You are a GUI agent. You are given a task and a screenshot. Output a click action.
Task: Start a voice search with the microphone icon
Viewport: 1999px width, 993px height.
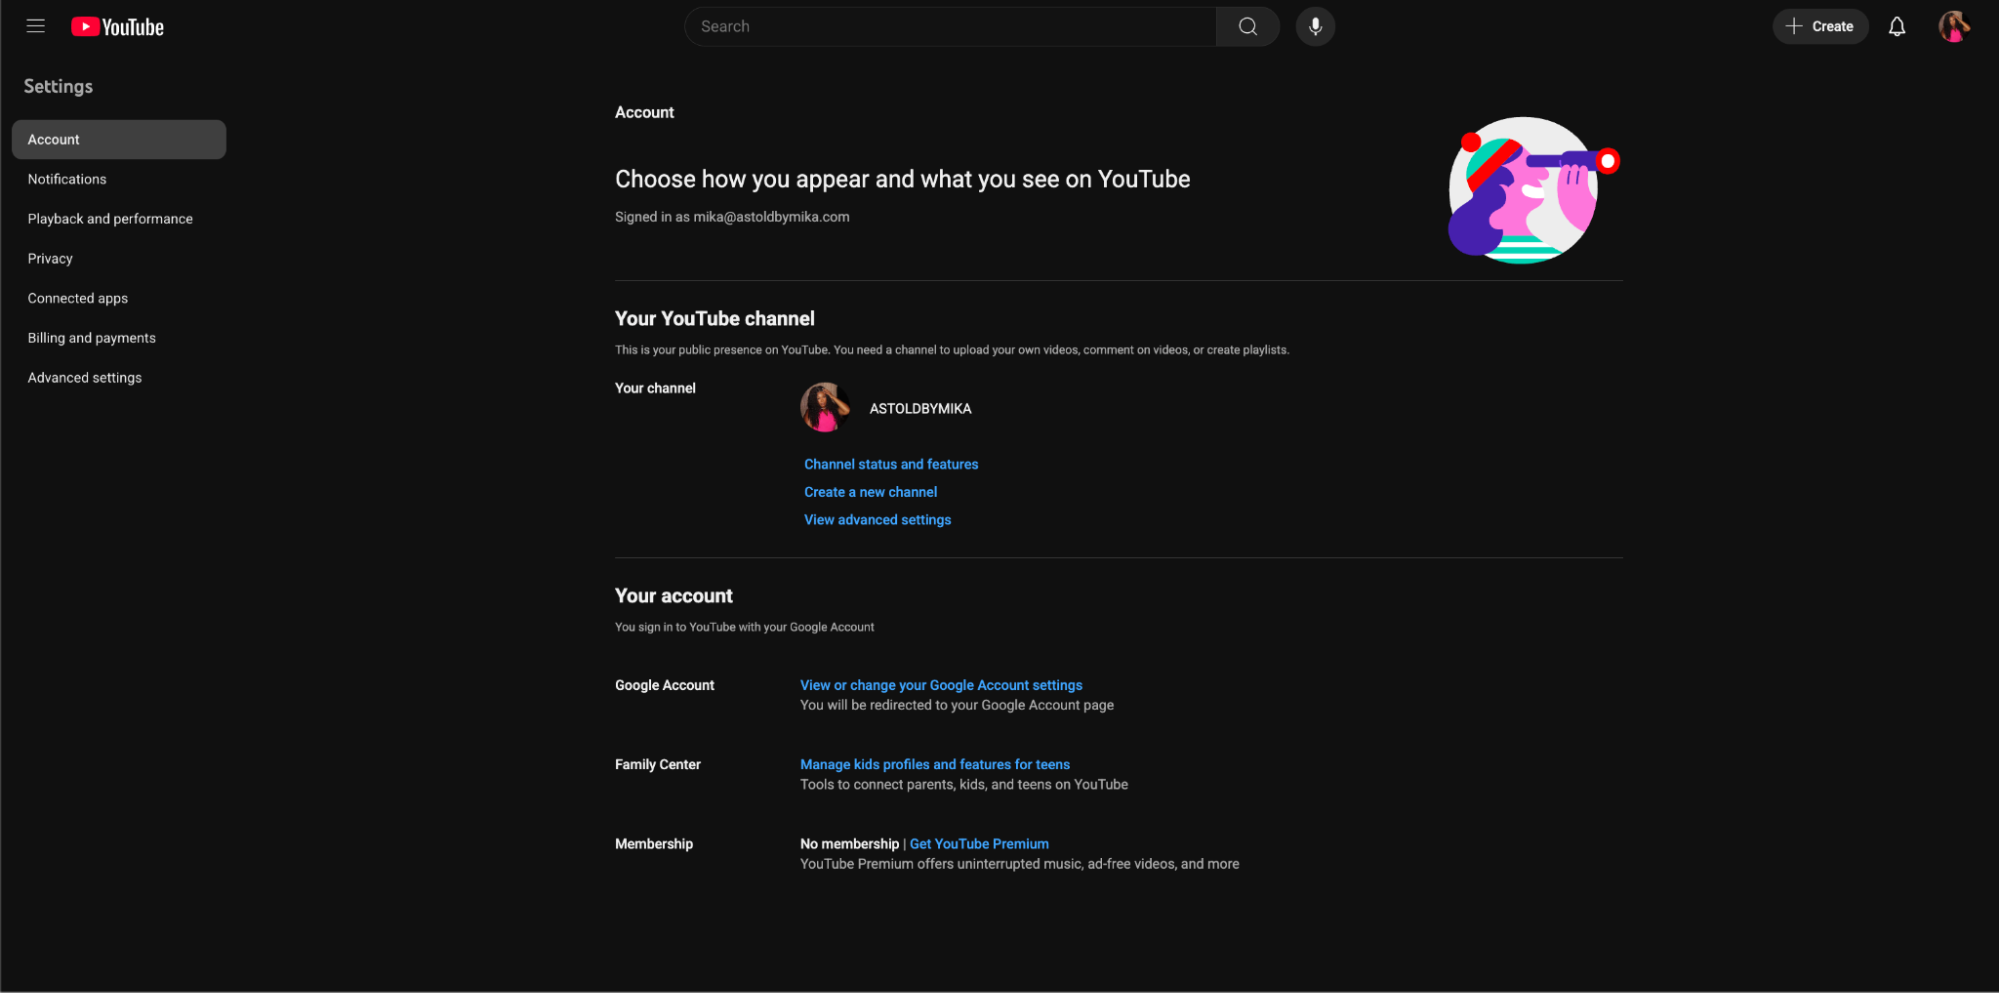pyautogui.click(x=1315, y=26)
